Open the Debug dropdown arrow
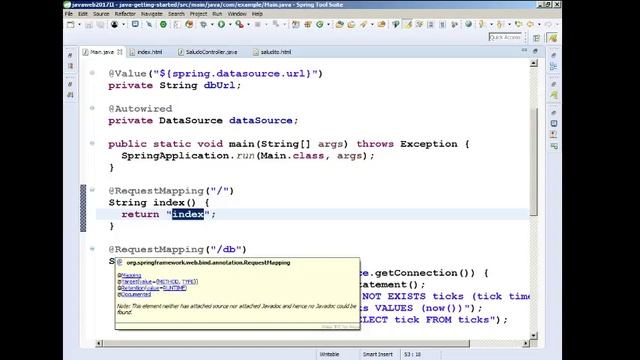The image size is (640, 360). [212, 24]
